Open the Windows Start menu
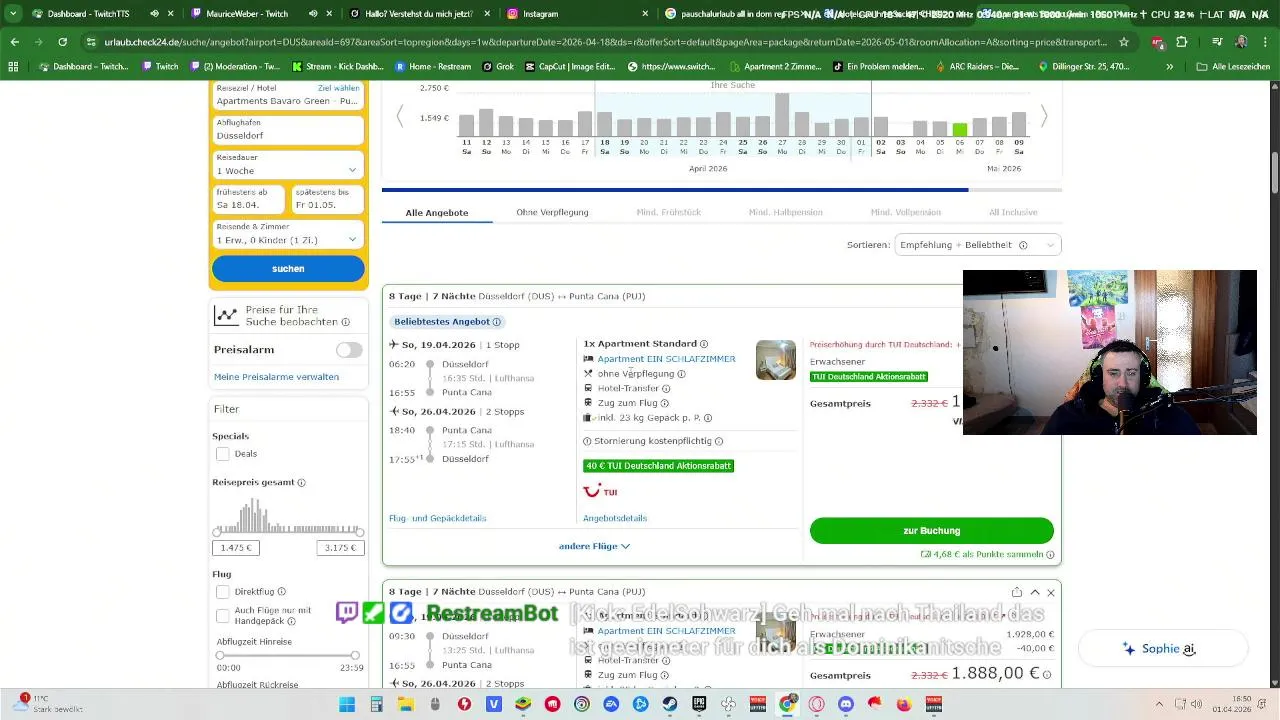 point(347,704)
